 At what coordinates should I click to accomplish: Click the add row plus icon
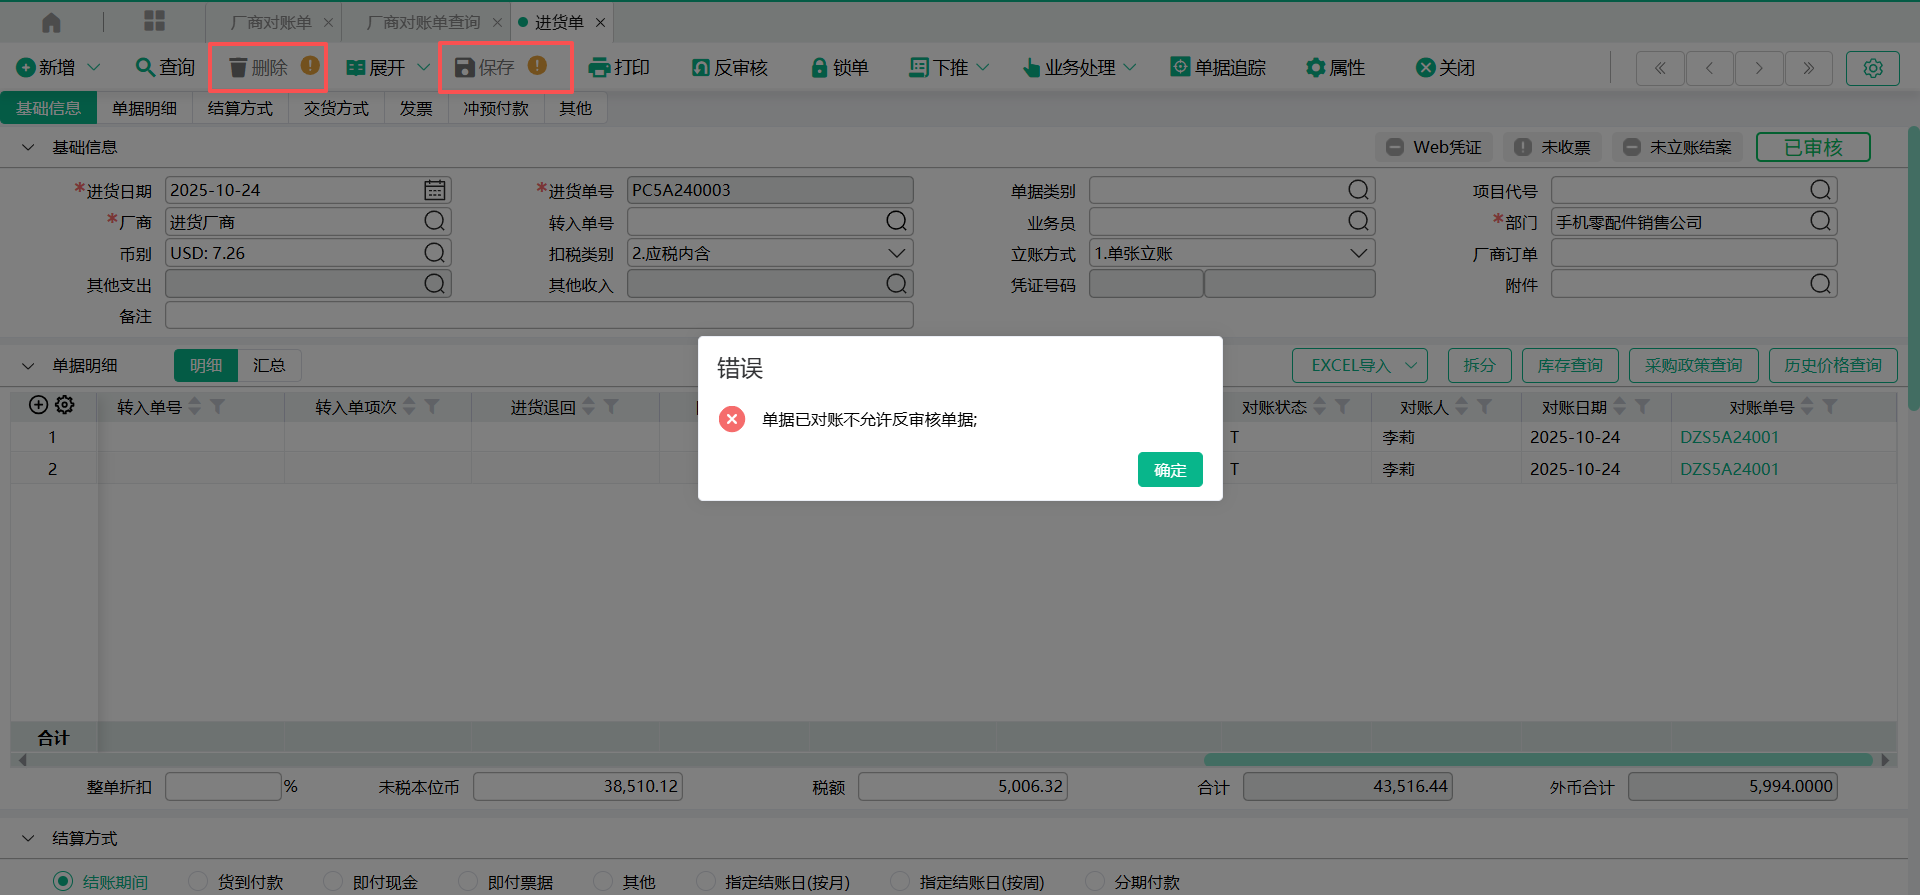point(38,405)
